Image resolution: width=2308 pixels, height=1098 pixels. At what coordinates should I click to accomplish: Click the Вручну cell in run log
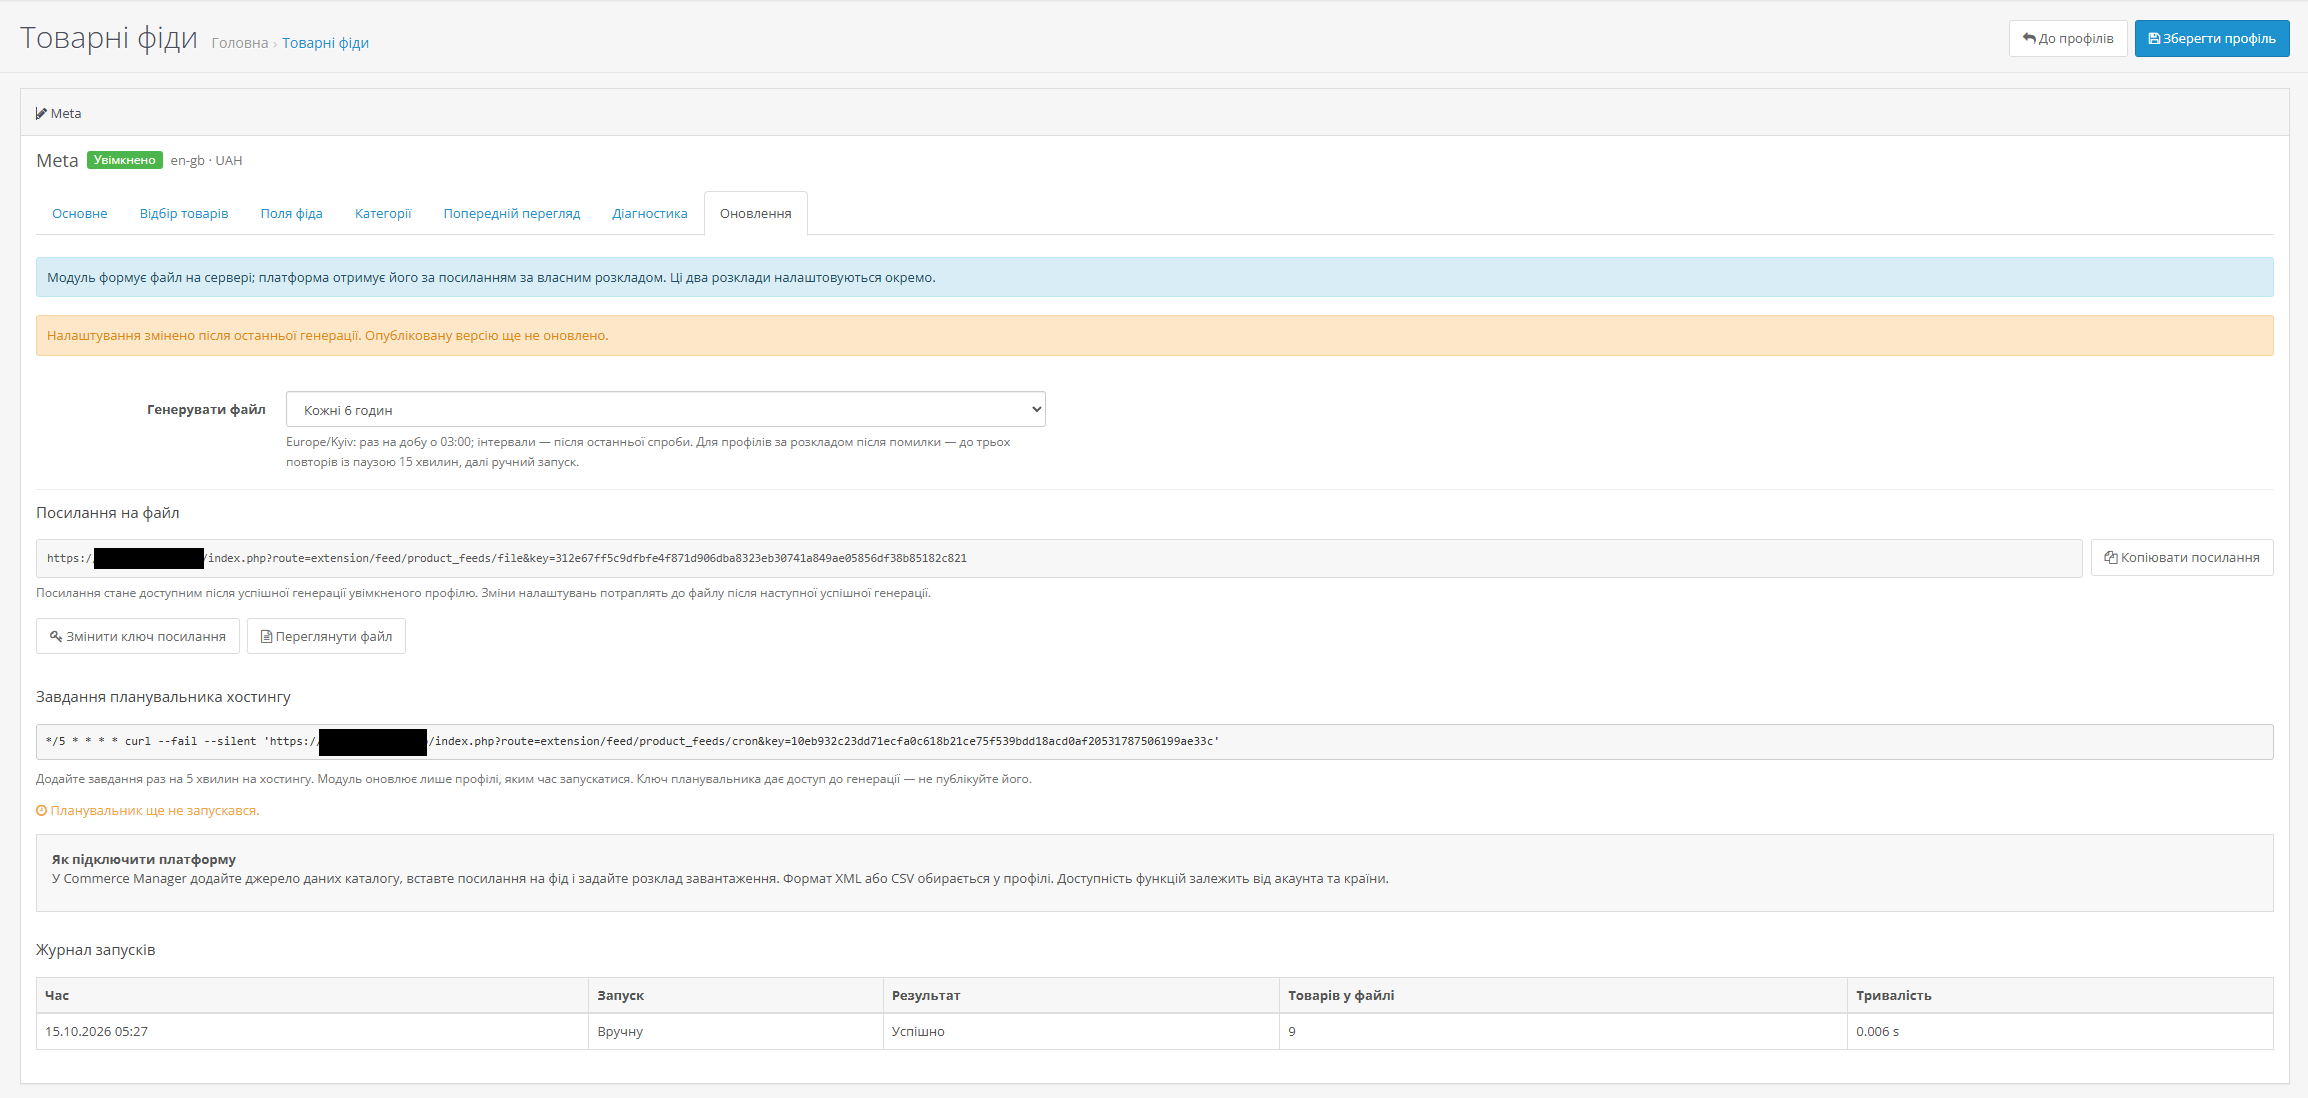736,1031
